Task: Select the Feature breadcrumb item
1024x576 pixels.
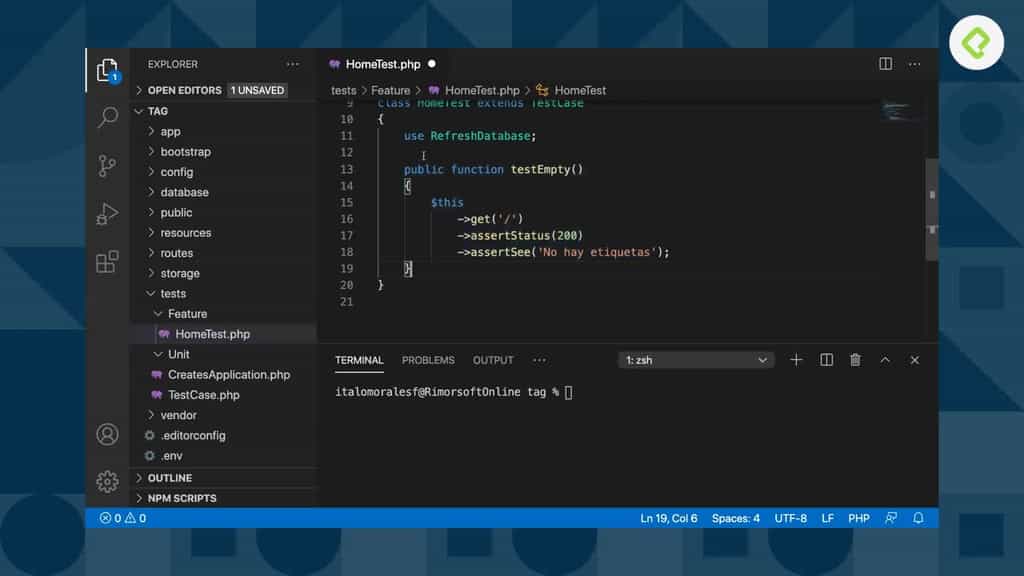Action: 390,90
